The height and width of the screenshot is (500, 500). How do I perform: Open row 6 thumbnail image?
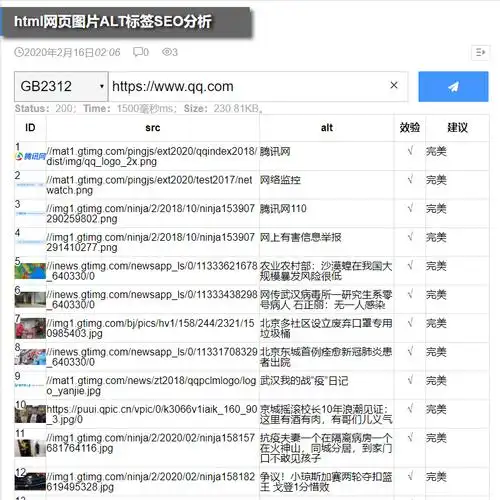(x=30, y=300)
